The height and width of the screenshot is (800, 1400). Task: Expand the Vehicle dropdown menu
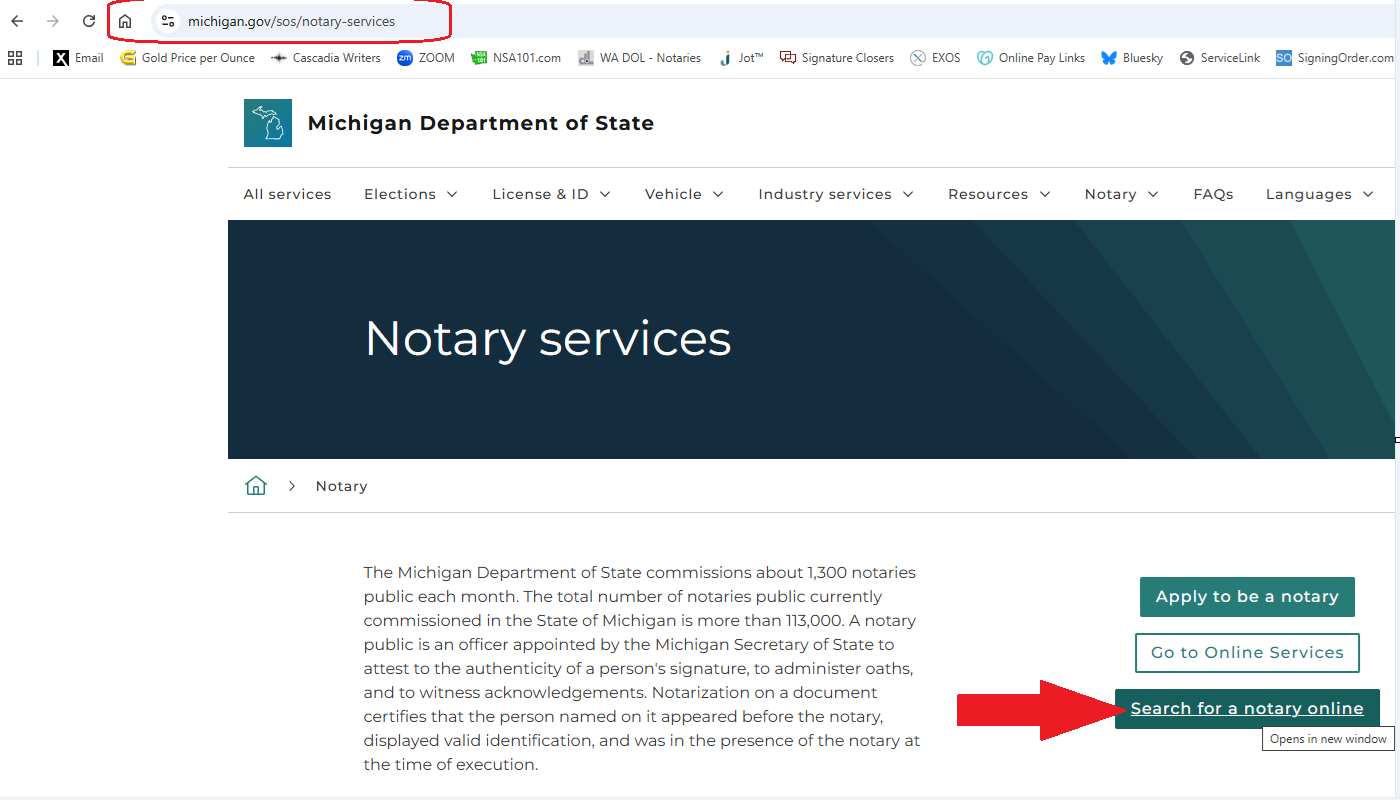[x=684, y=194]
